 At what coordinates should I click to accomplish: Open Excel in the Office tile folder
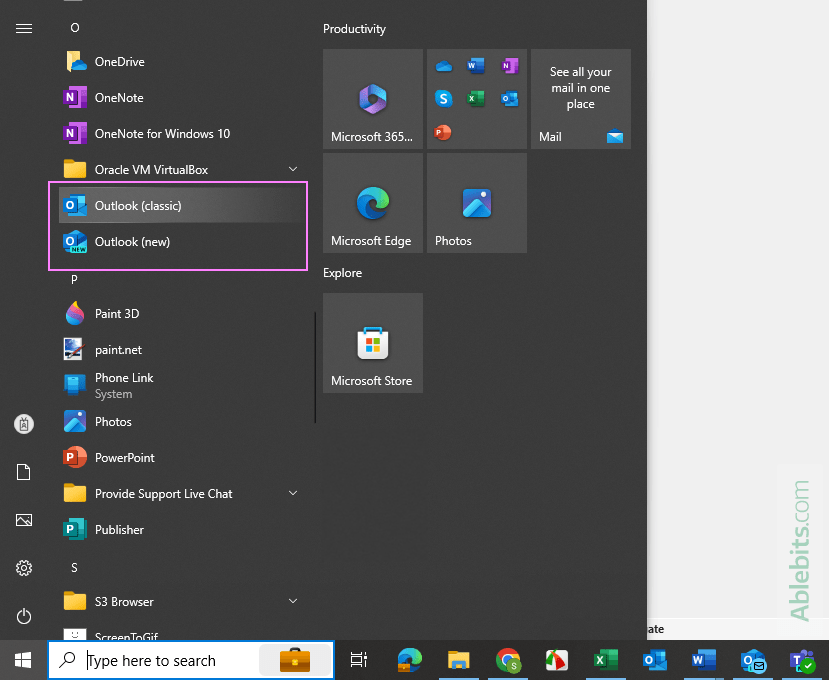(476, 98)
